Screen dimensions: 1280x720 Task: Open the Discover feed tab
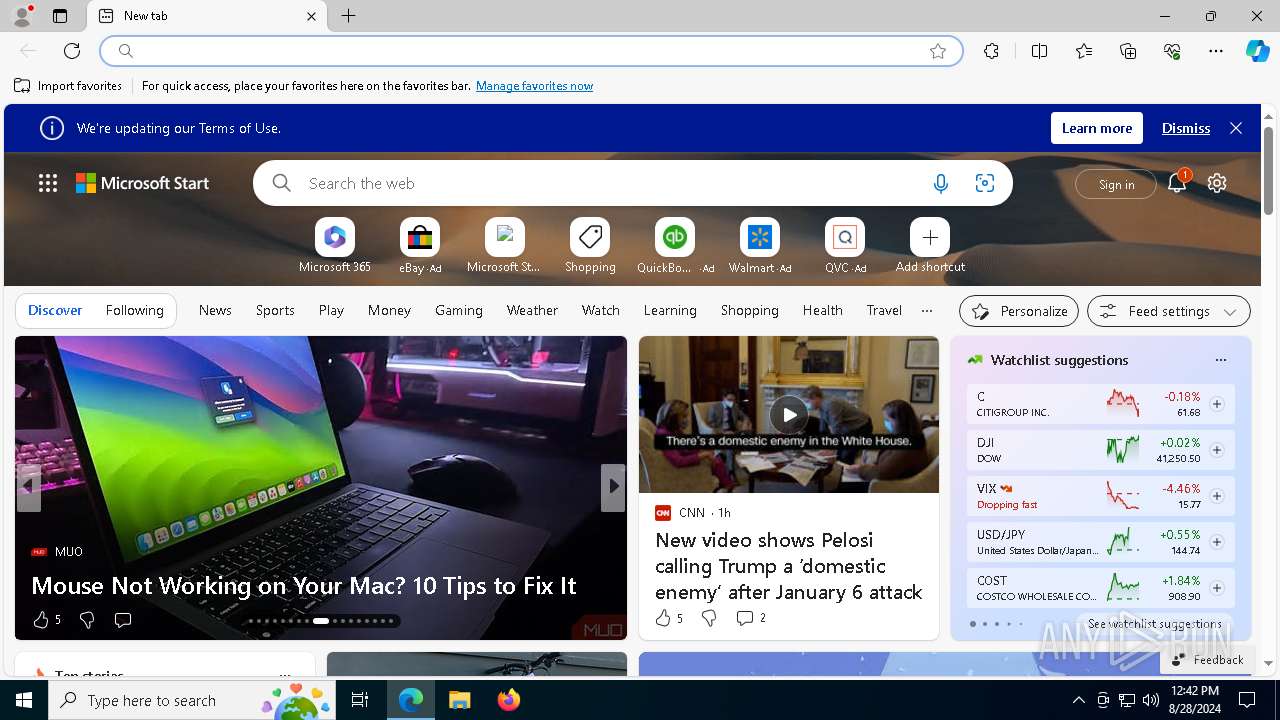(x=55, y=310)
